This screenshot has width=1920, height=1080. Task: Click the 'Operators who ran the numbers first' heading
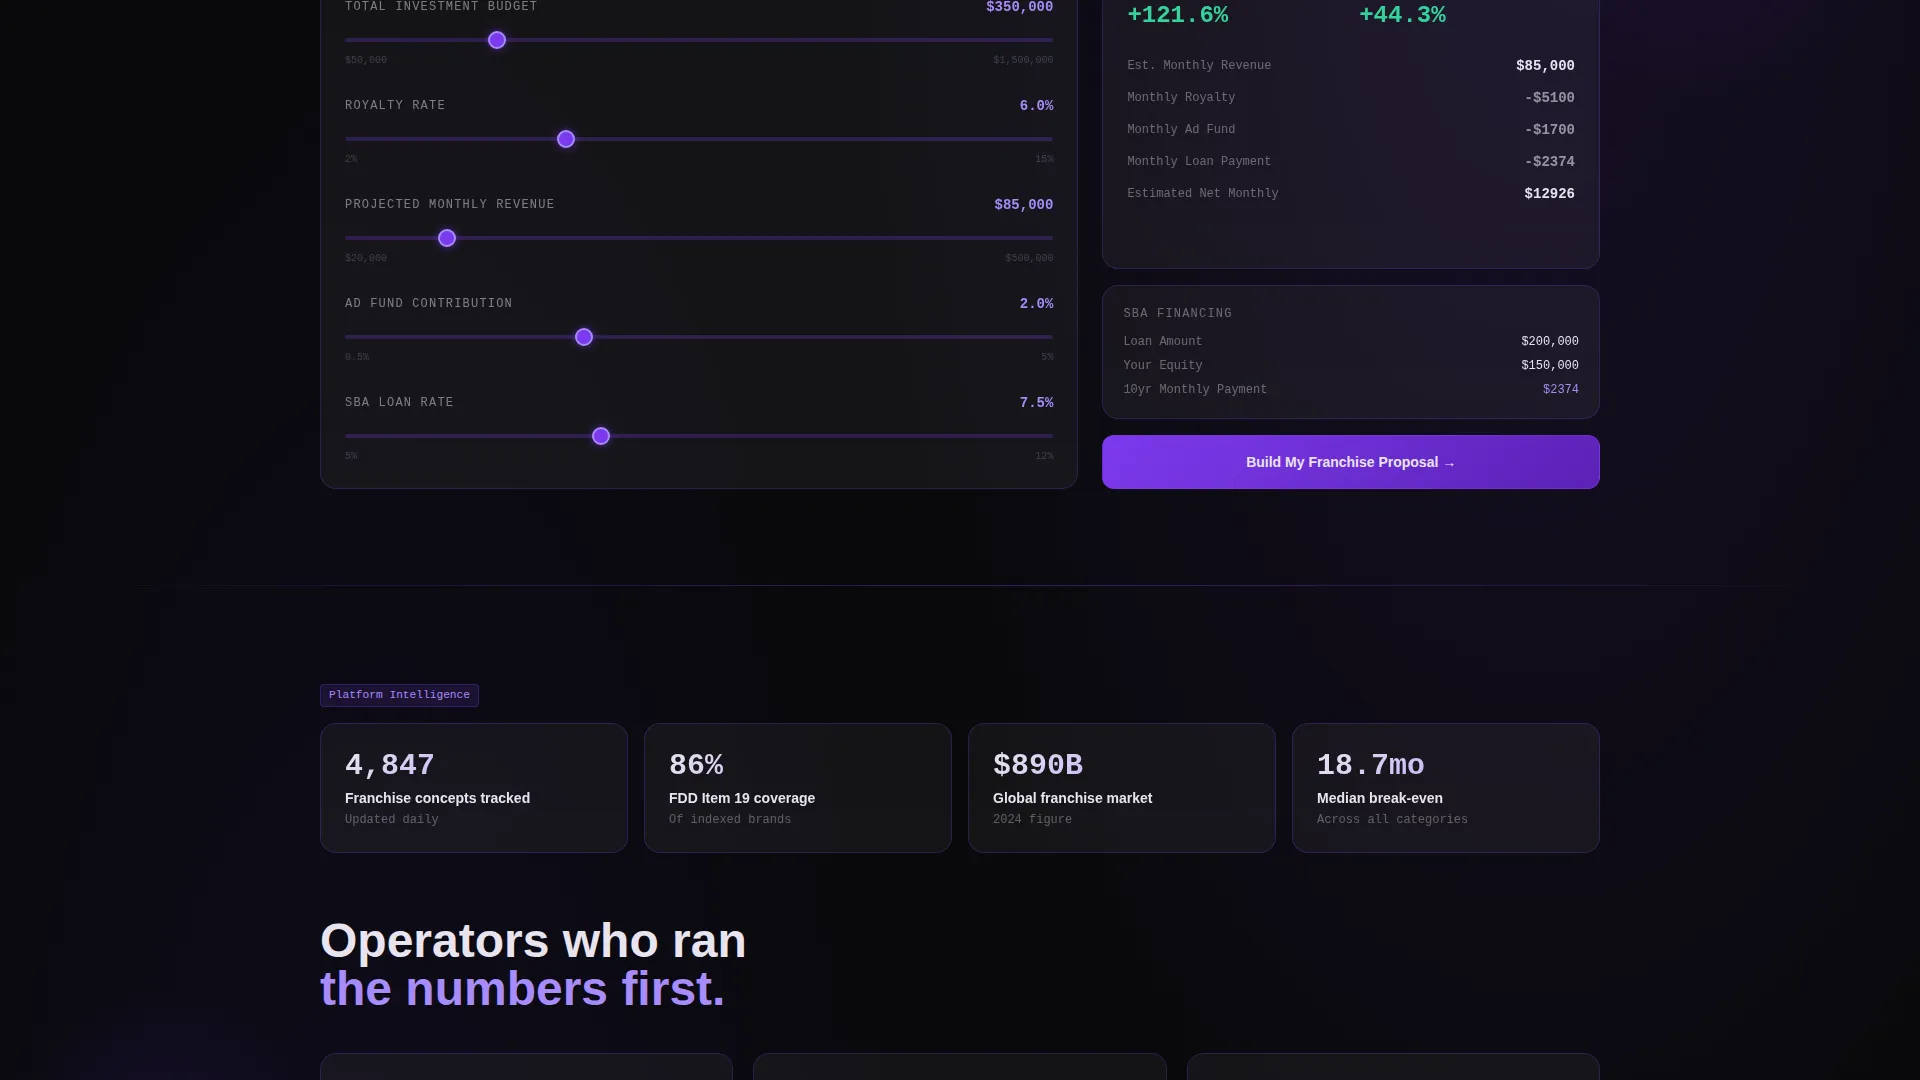point(533,965)
